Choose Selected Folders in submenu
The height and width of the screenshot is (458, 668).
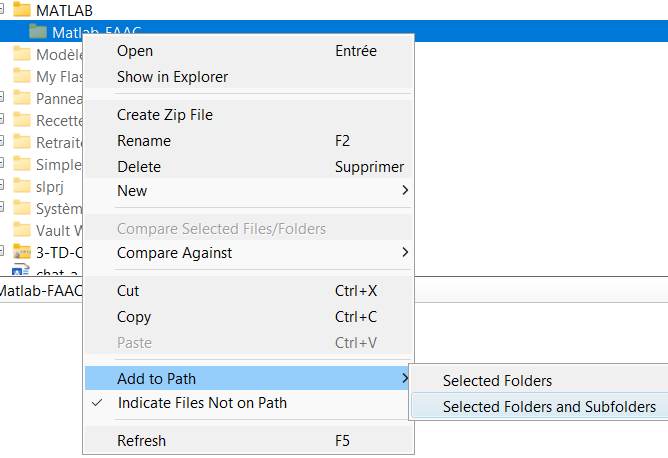(x=497, y=380)
